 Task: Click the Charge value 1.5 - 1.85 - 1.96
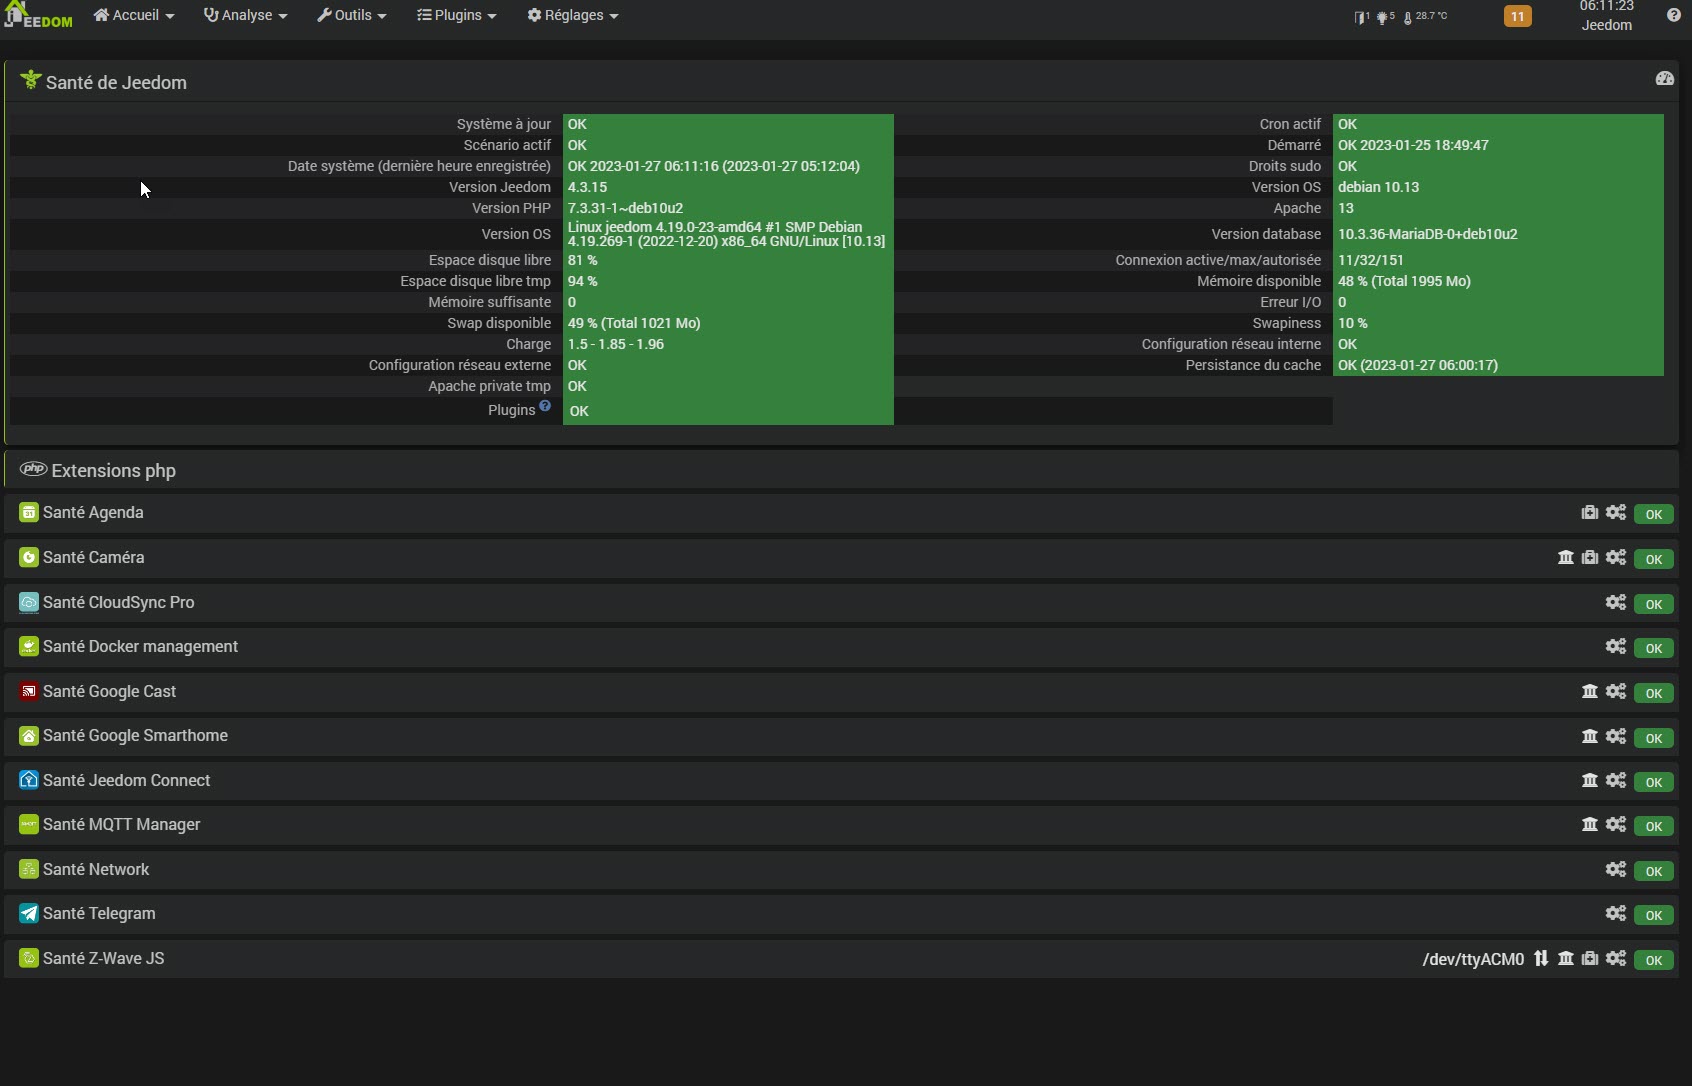pos(616,344)
